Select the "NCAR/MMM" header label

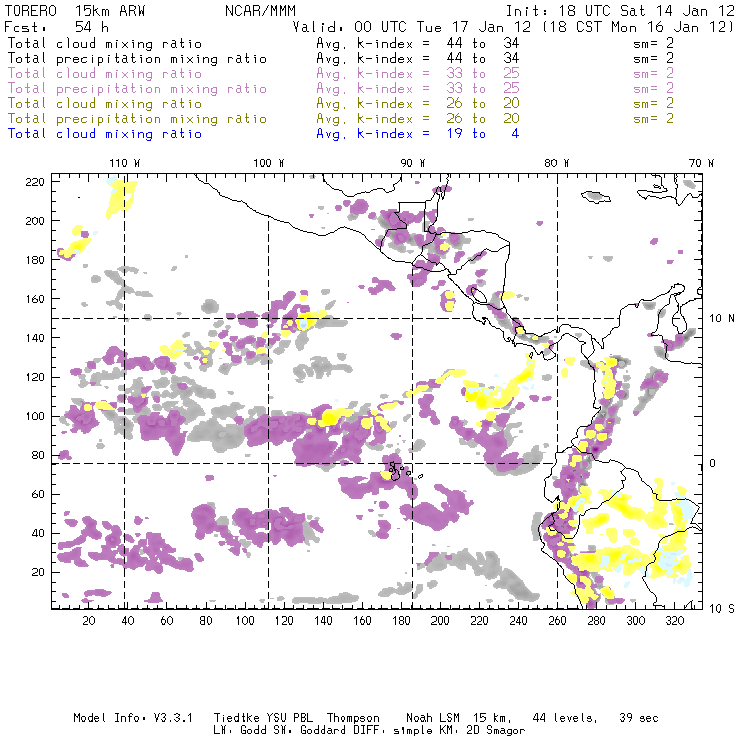pos(260,11)
